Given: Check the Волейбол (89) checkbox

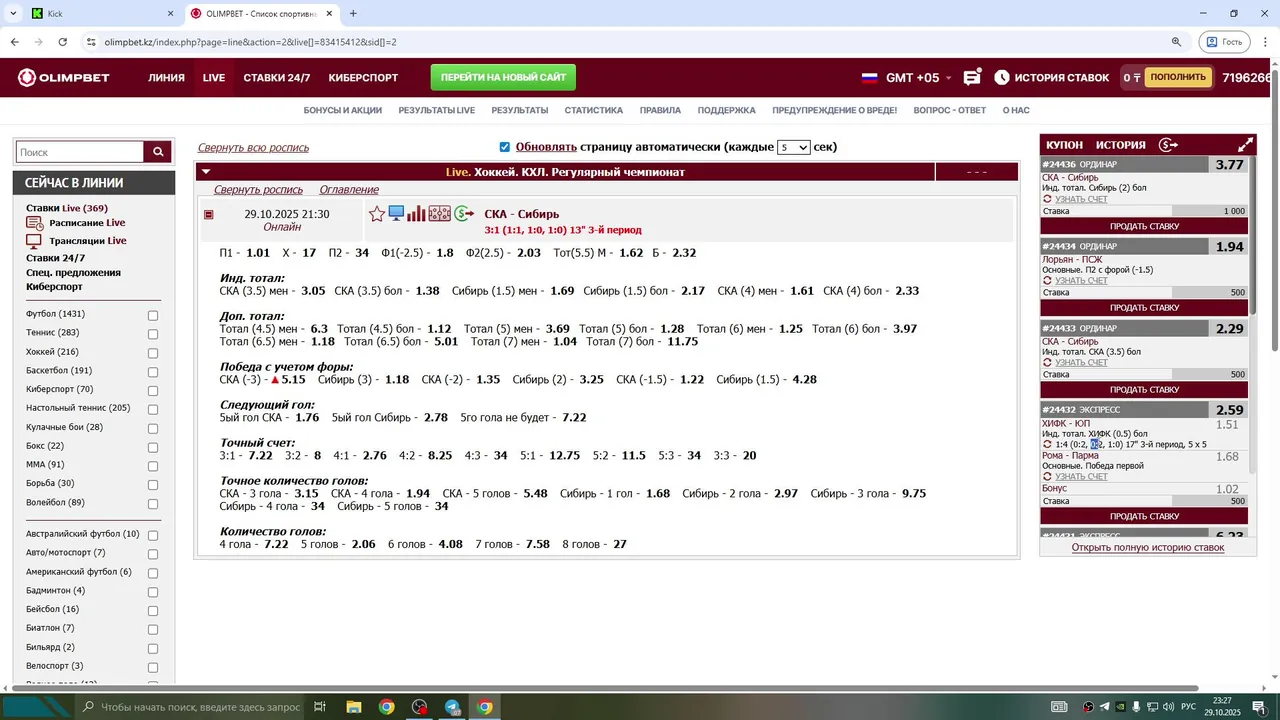Looking at the screenshot, I should click(153, 503).
